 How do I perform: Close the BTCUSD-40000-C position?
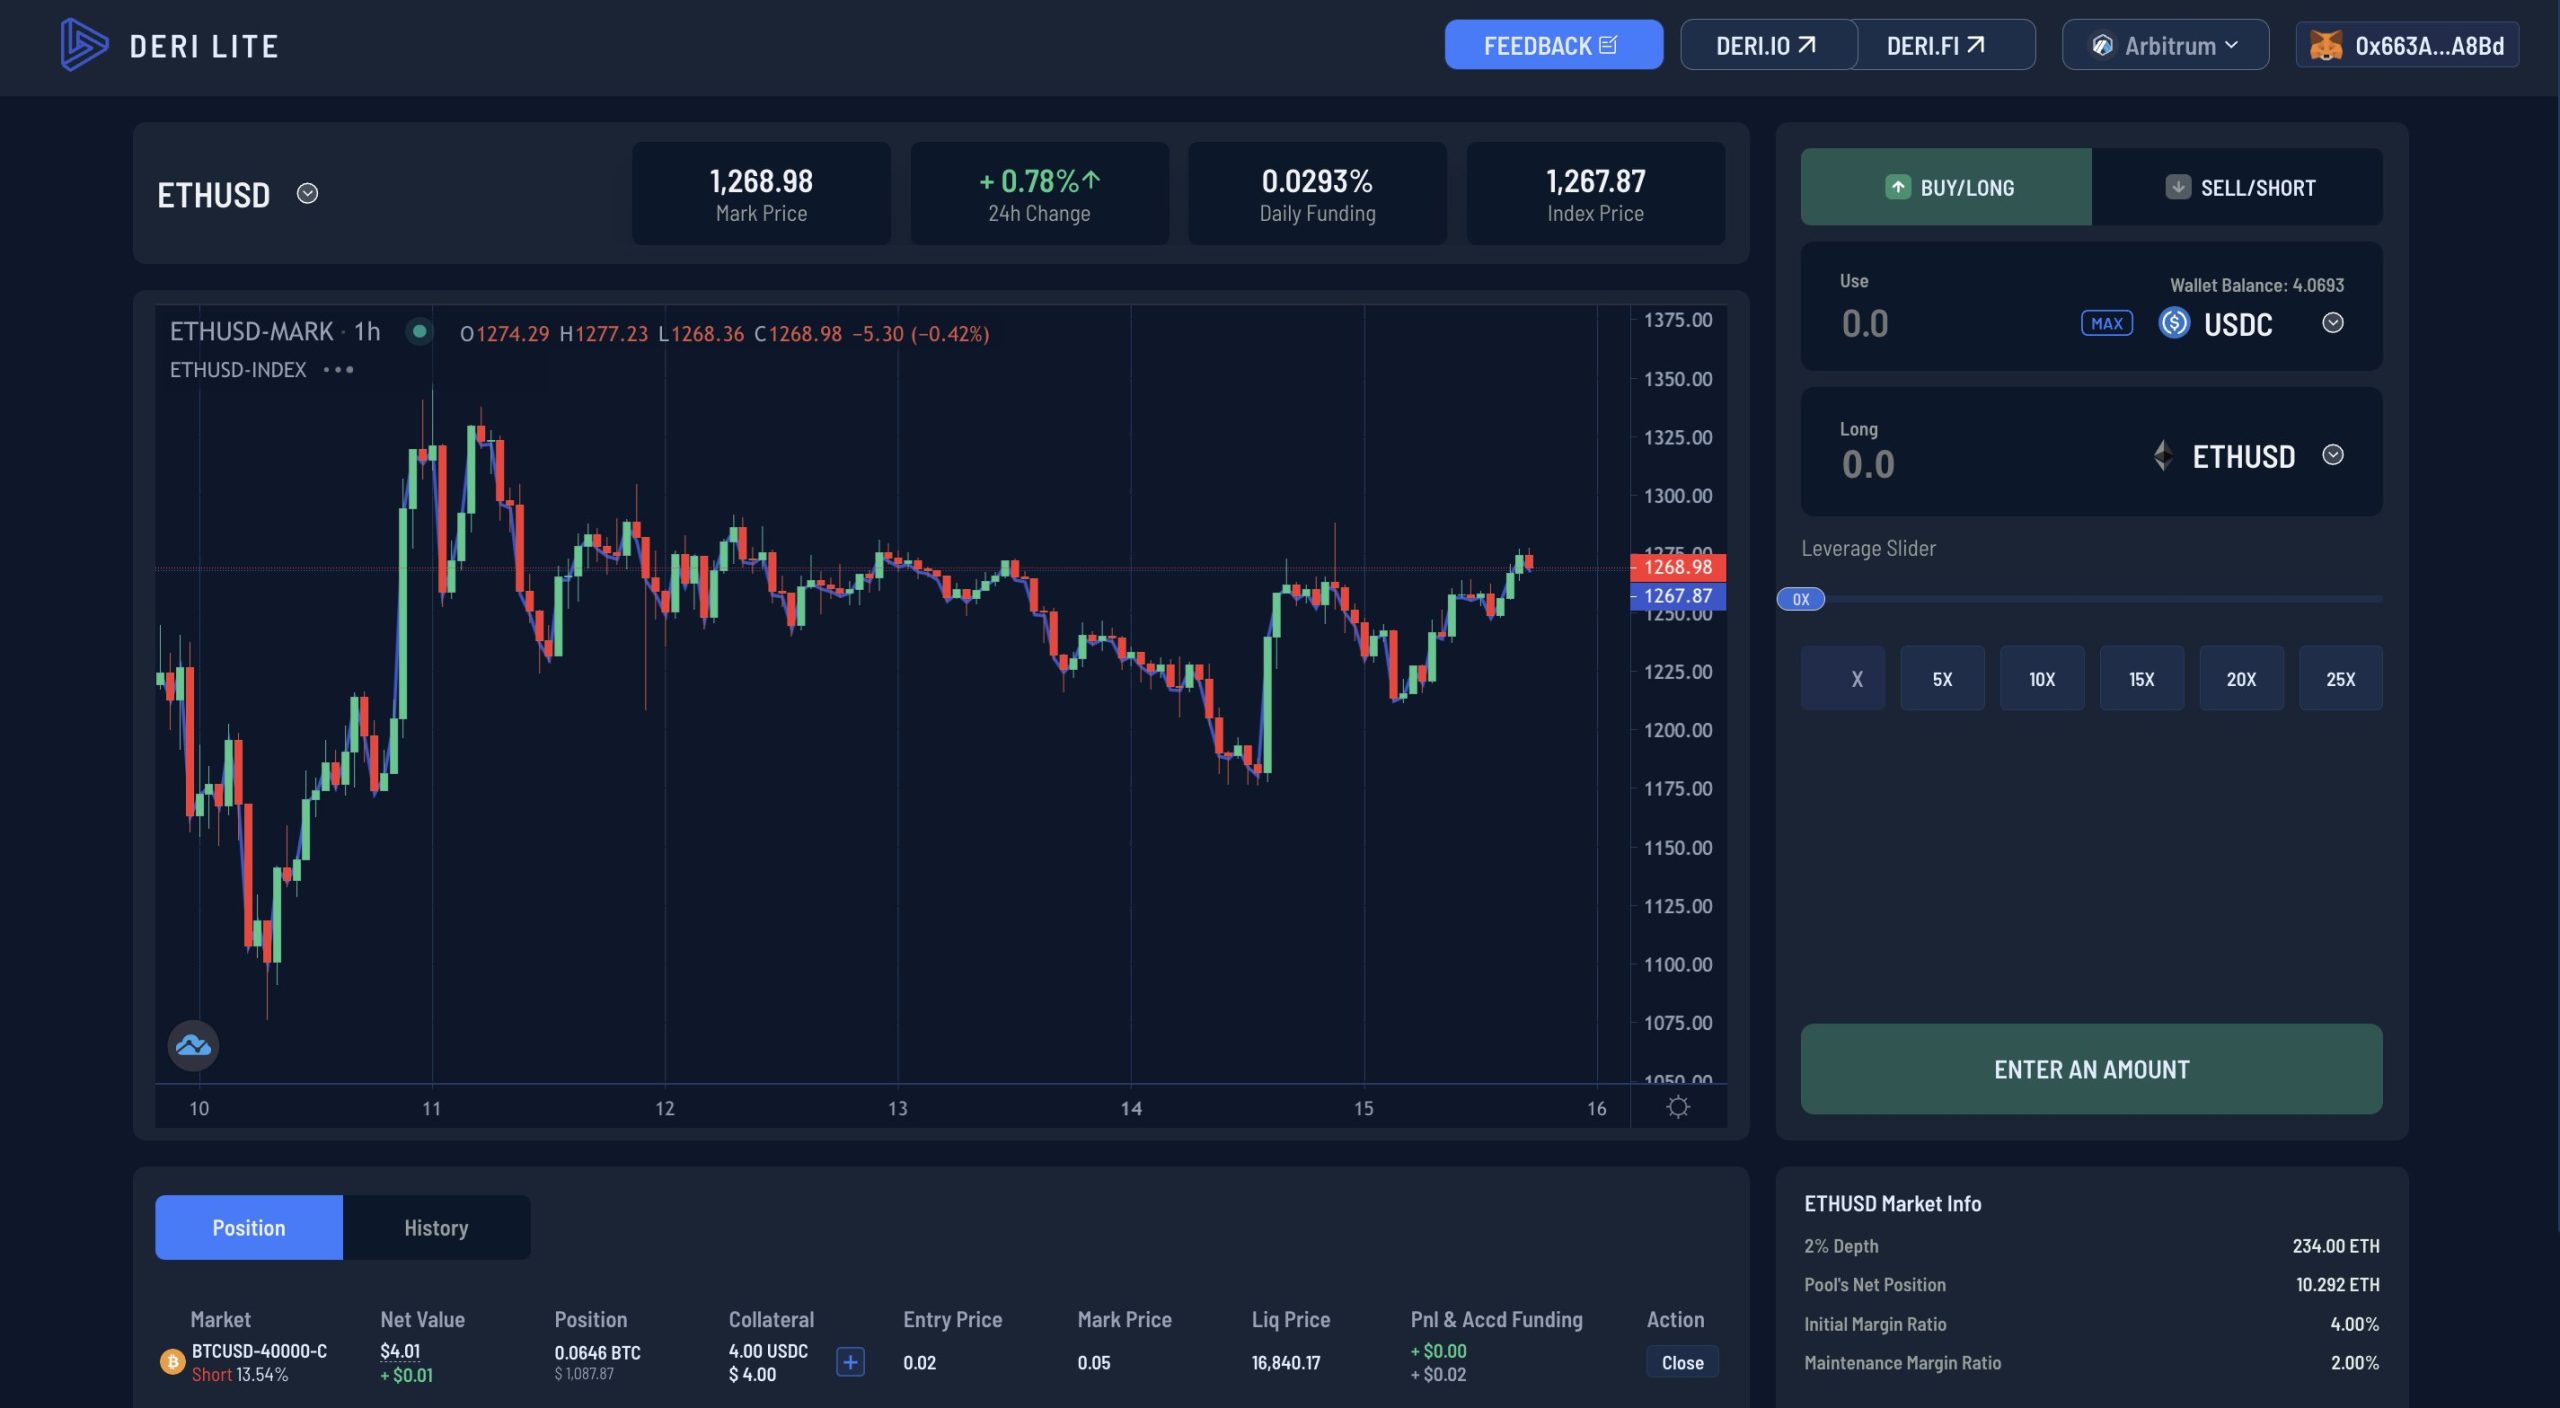(1682, 1362)
